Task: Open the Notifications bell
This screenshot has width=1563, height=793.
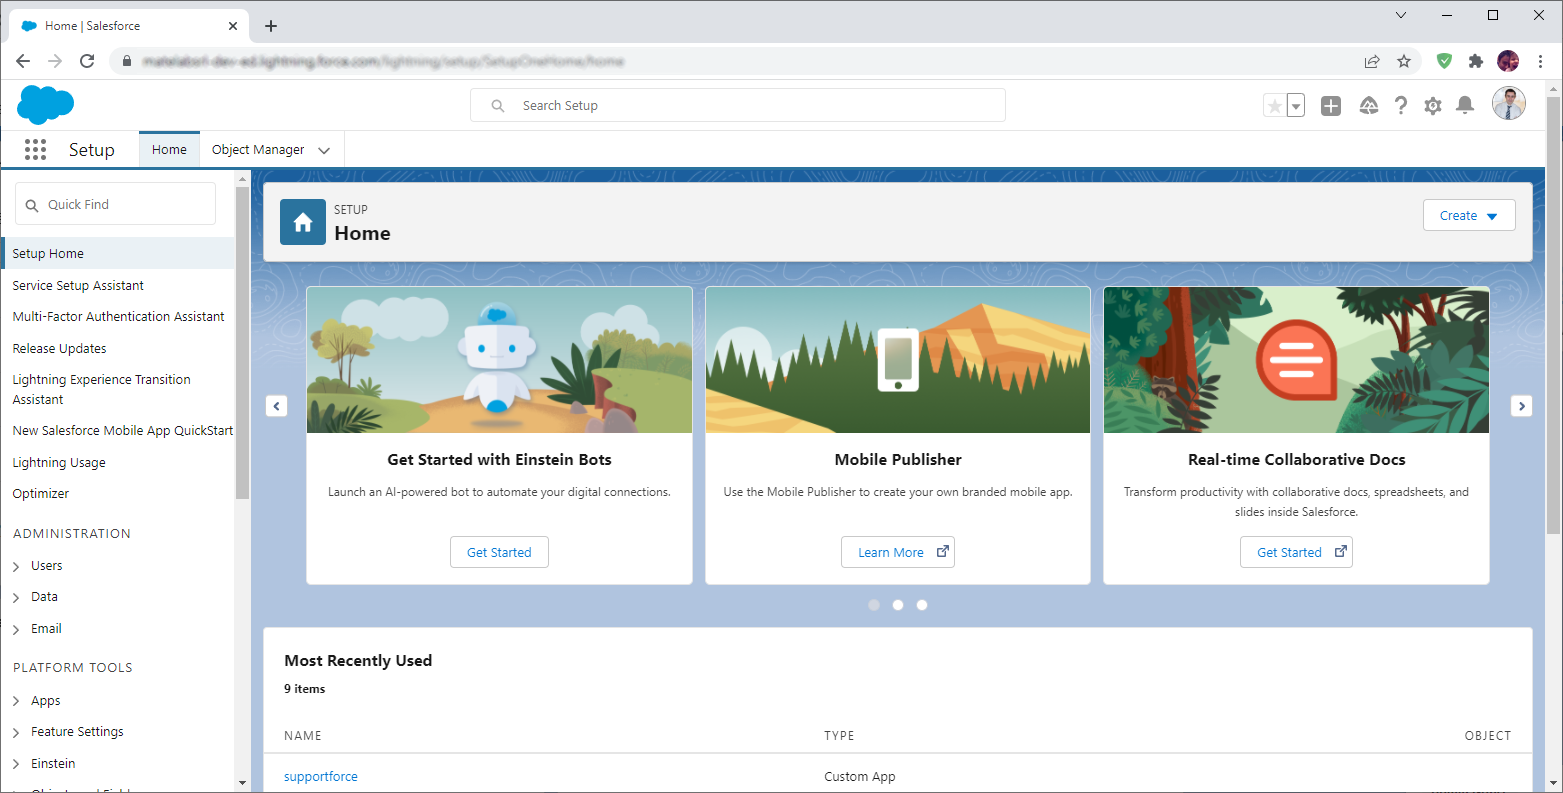Action: [x=1465, y=106]
